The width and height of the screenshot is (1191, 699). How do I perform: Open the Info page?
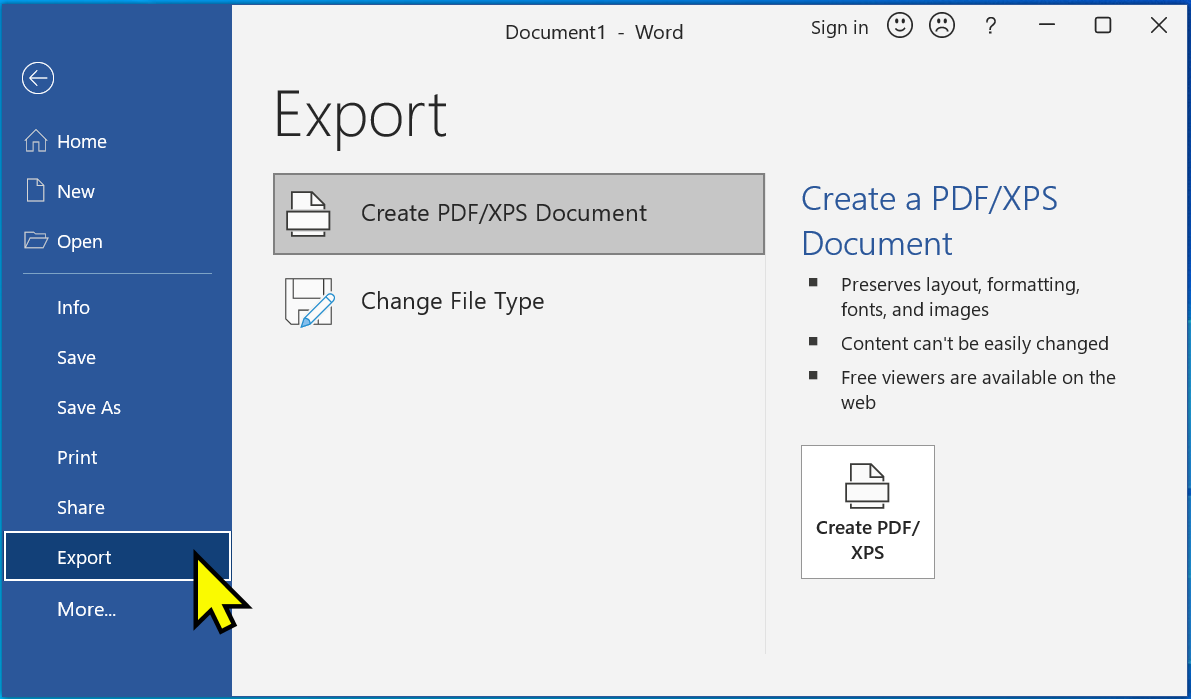[x=117, y=308]
